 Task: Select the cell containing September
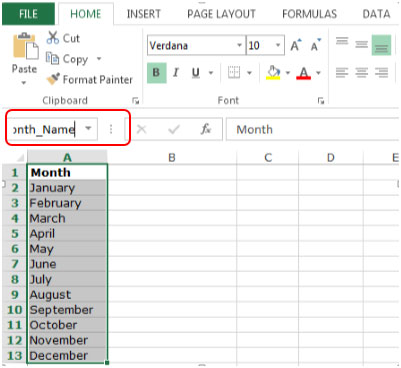coord(67,310)
